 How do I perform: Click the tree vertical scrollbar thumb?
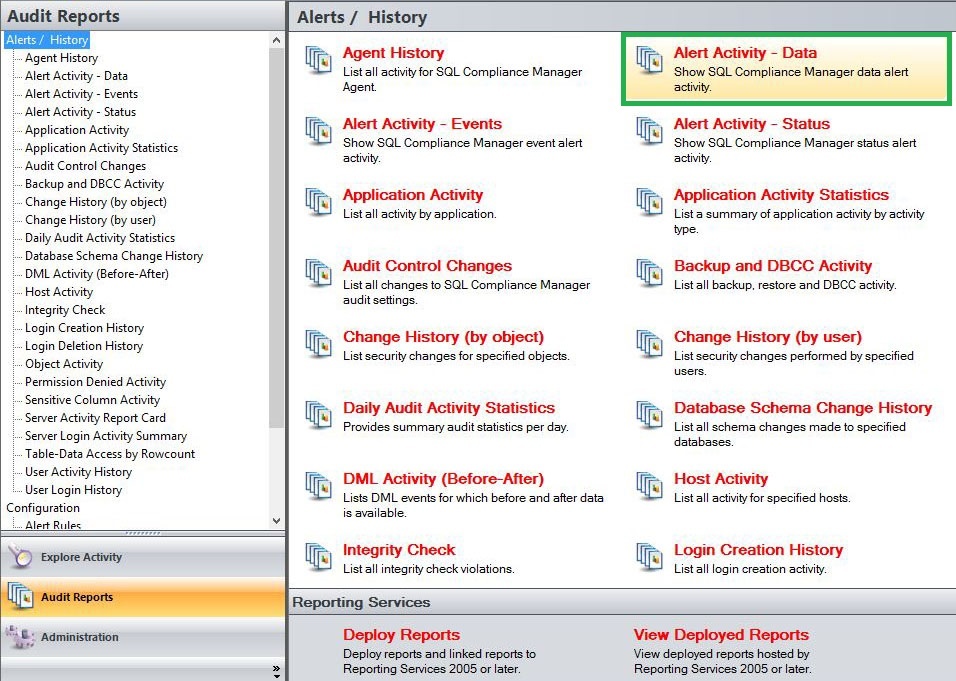pos(276,238)
